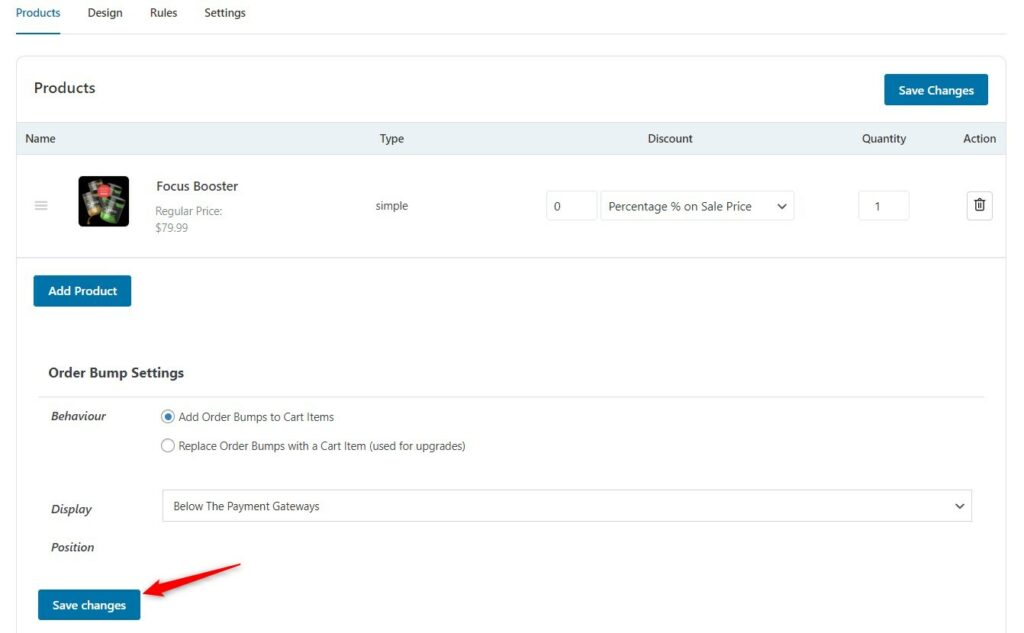This screenshot has height=633, width=1024.
Task: Open the Design tab
Action: (x=105, y=13)
